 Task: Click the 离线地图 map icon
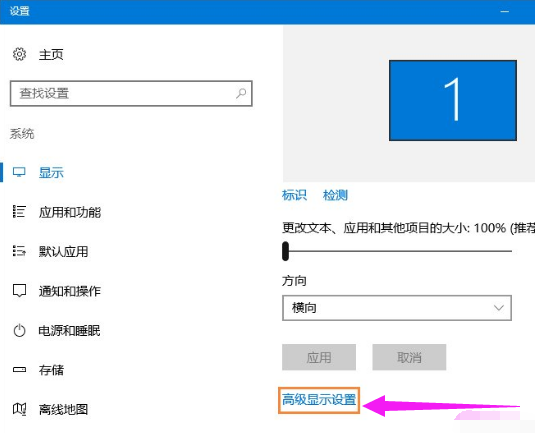pos(19,409)
